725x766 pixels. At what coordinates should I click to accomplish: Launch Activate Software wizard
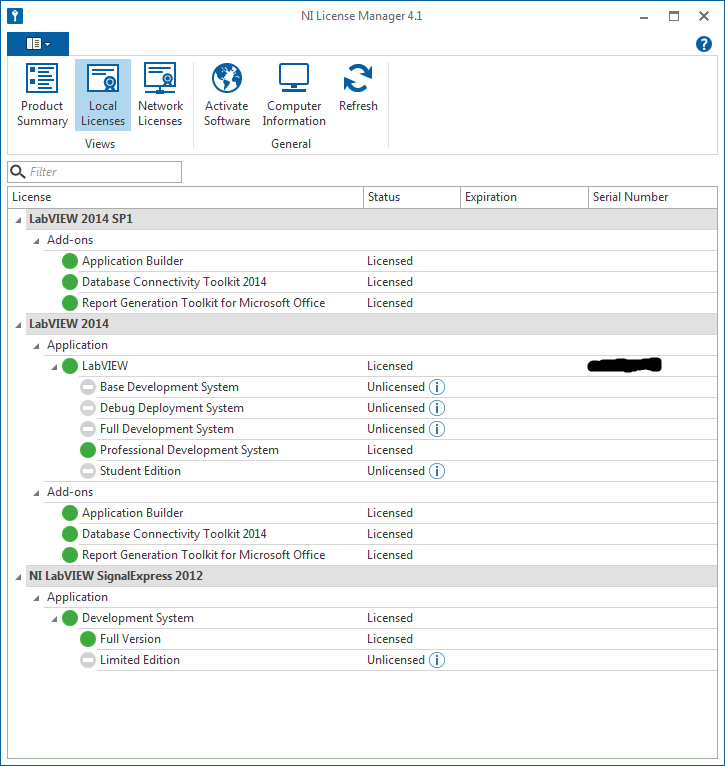pyautogui.click(x=227, y=95)
